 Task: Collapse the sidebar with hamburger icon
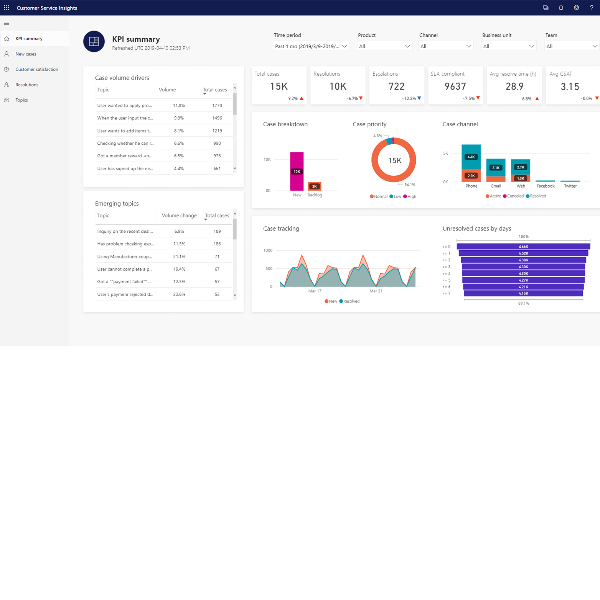pyautogui.click(x=6, y=22)
